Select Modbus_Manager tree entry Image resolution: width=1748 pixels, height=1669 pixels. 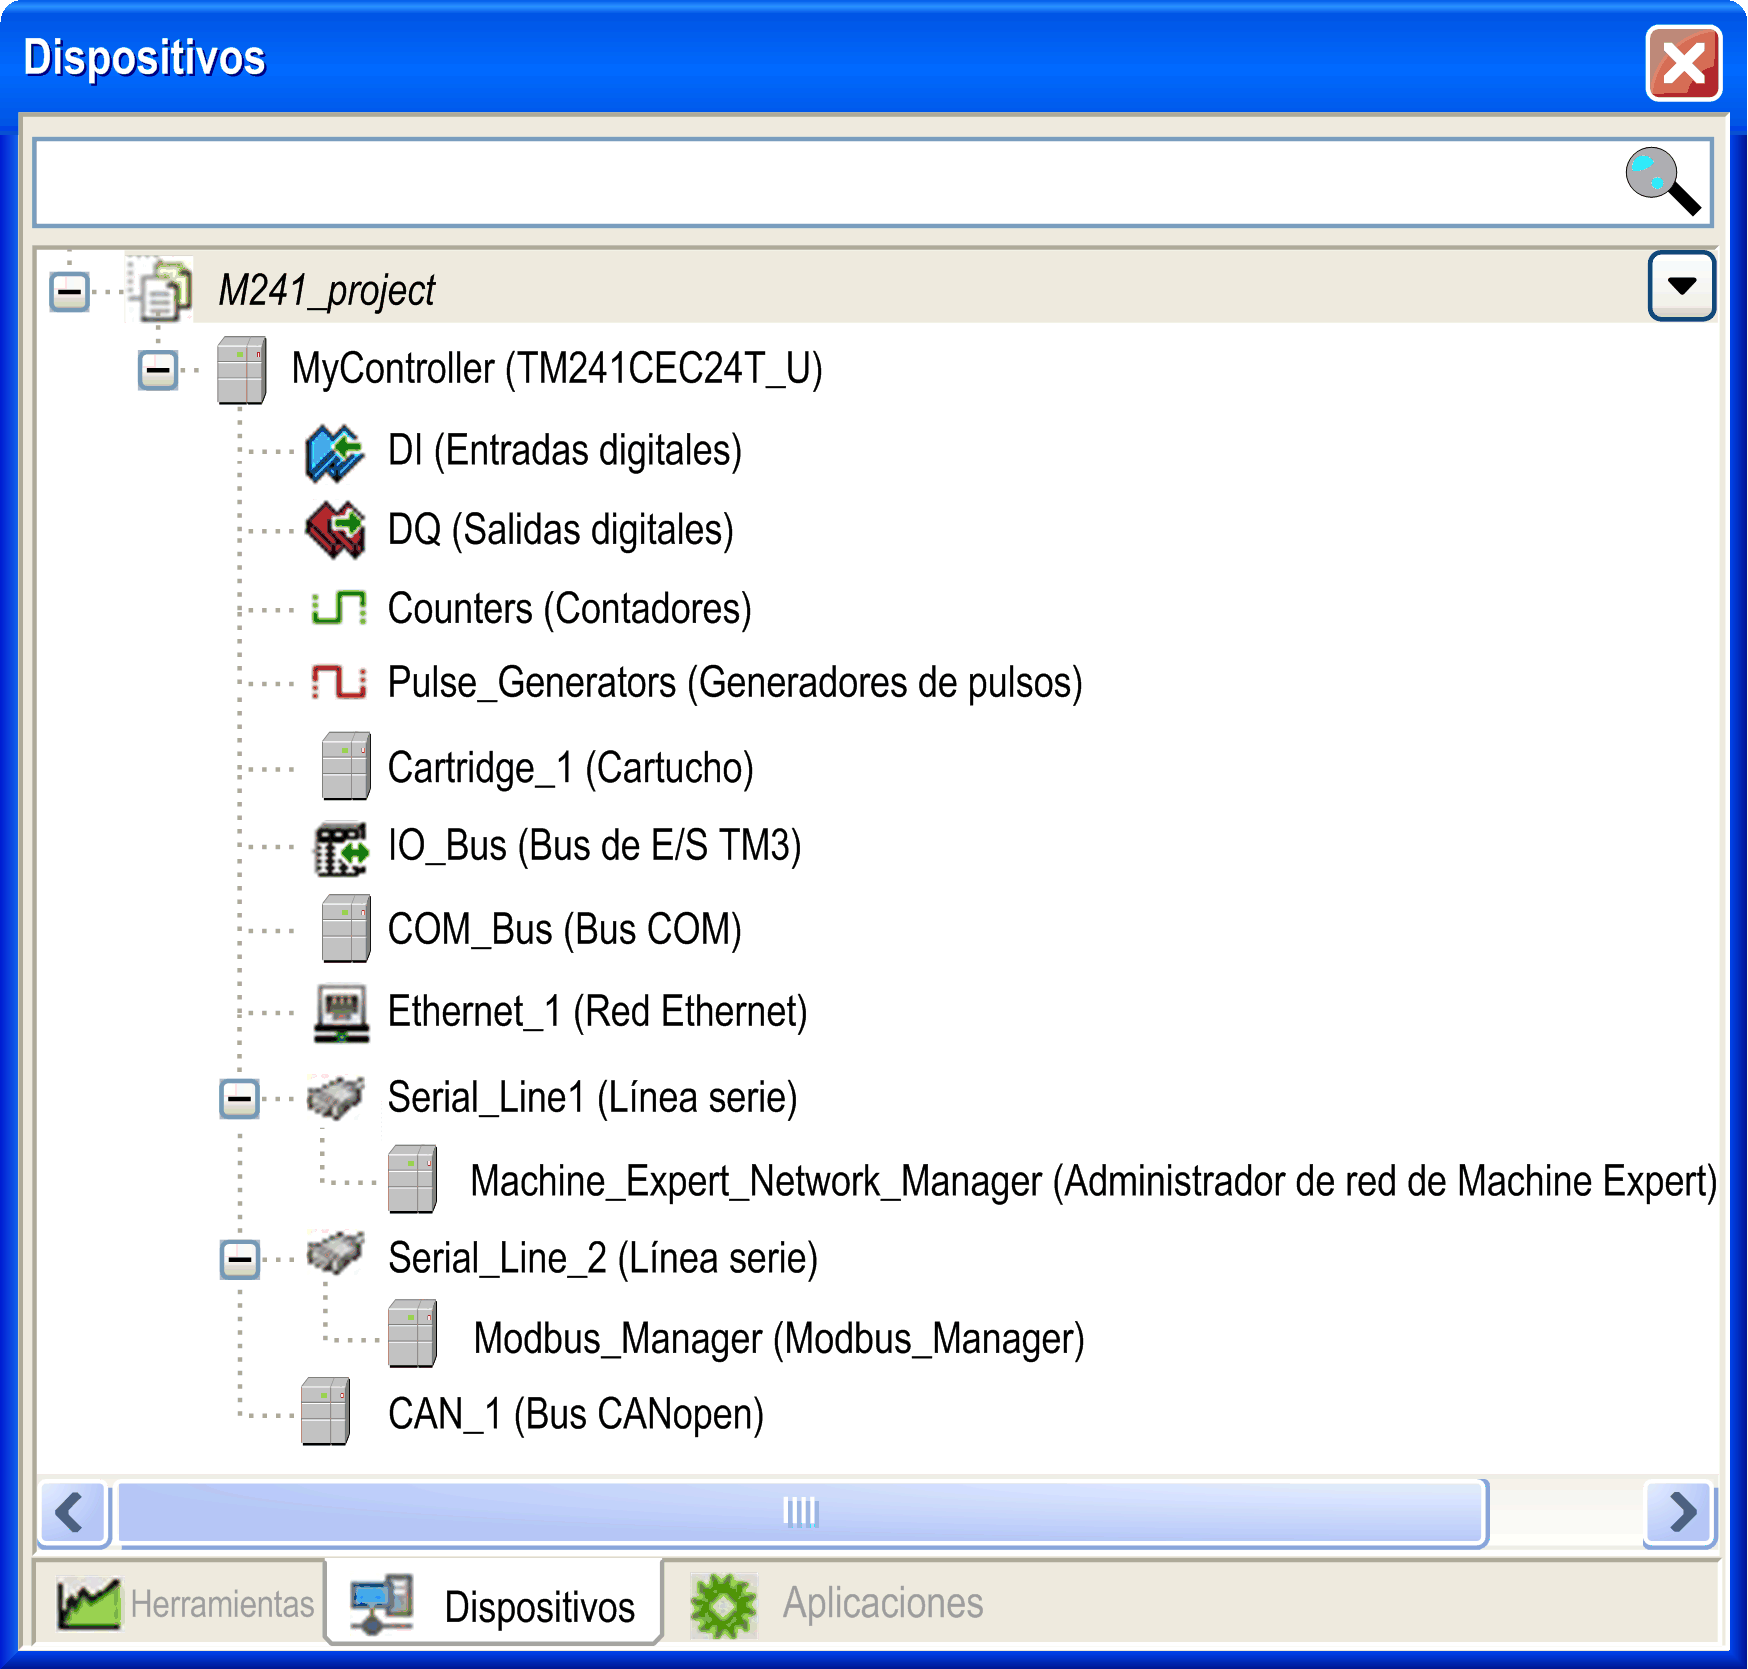pyautogui.click(x=778, y=1339)
